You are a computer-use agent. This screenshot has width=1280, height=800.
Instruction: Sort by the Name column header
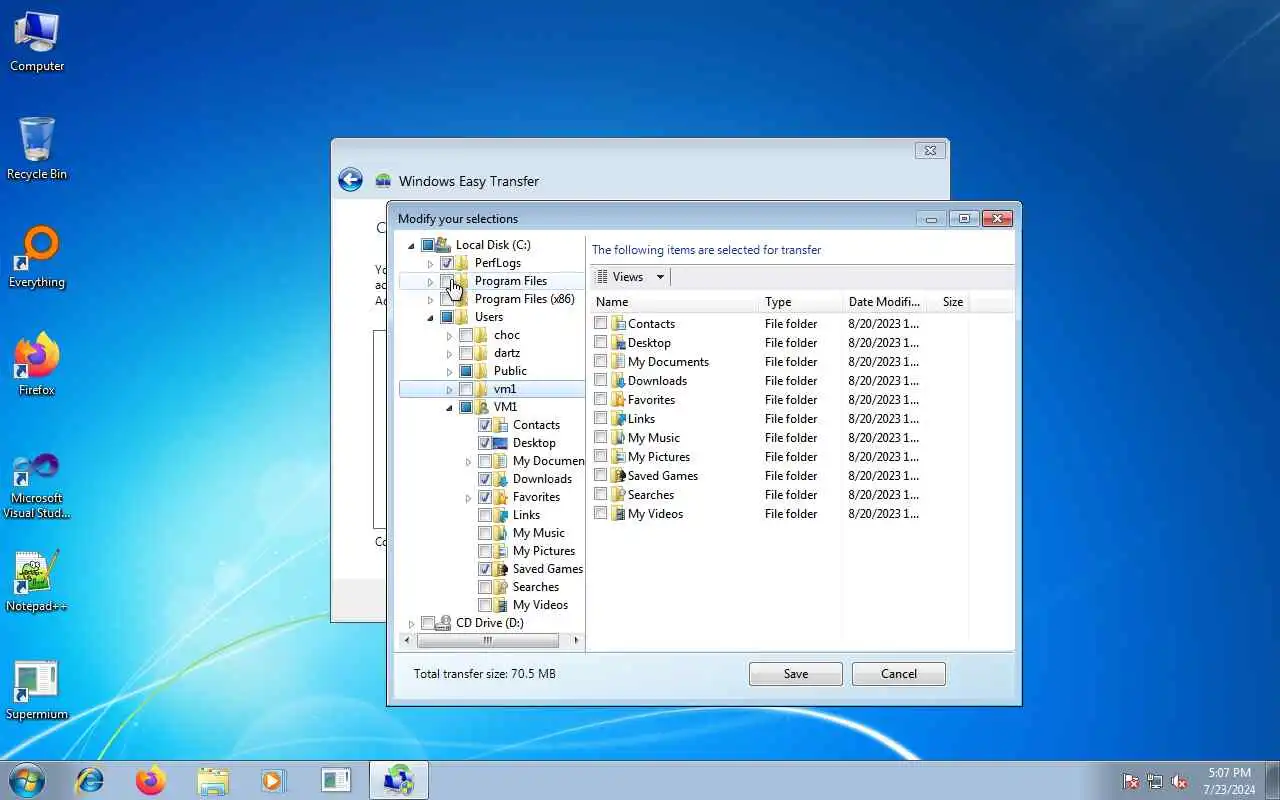coord(676,301)
